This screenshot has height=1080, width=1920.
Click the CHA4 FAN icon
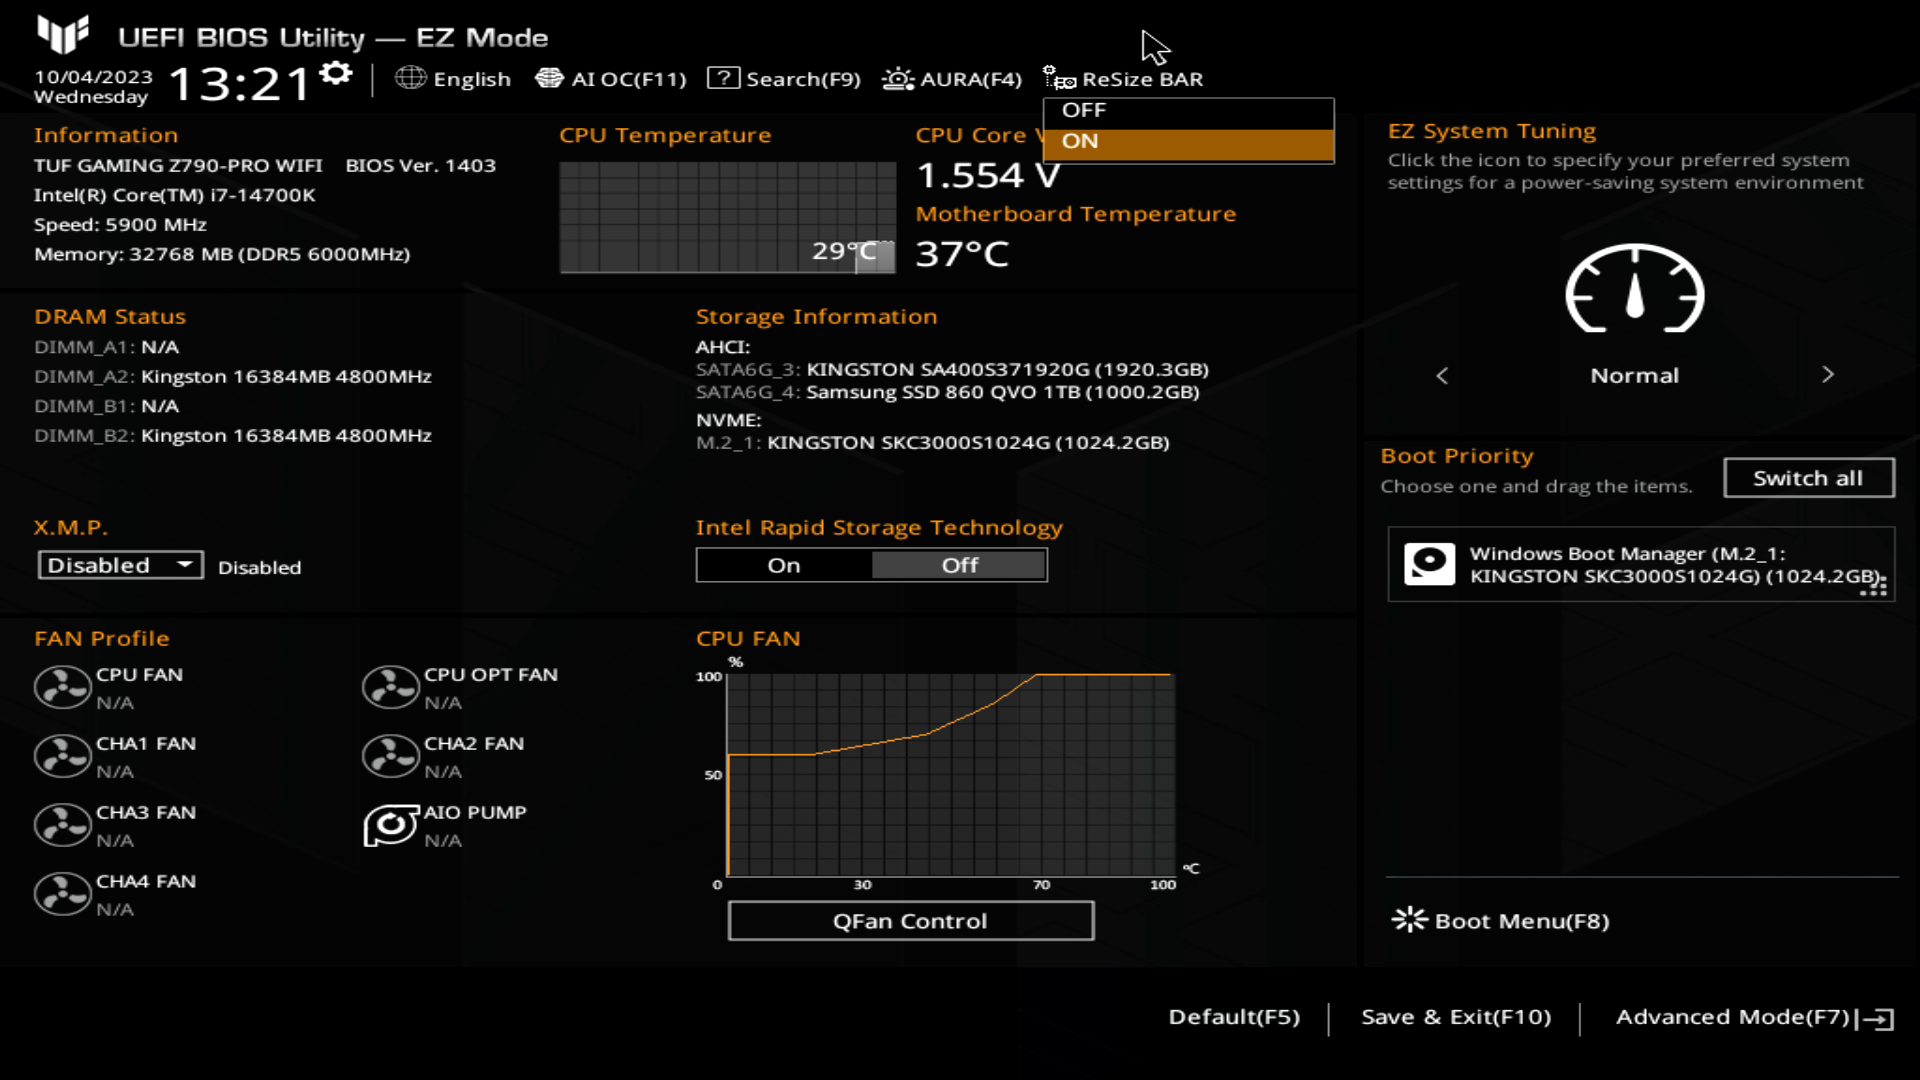pyautogui.click(x=62, y=894)
